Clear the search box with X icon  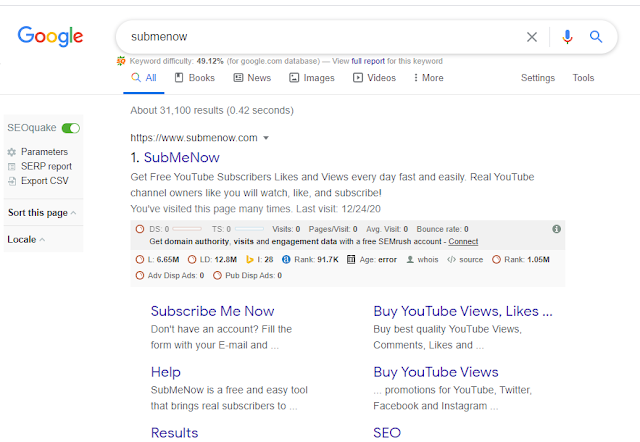click(531, 37)
